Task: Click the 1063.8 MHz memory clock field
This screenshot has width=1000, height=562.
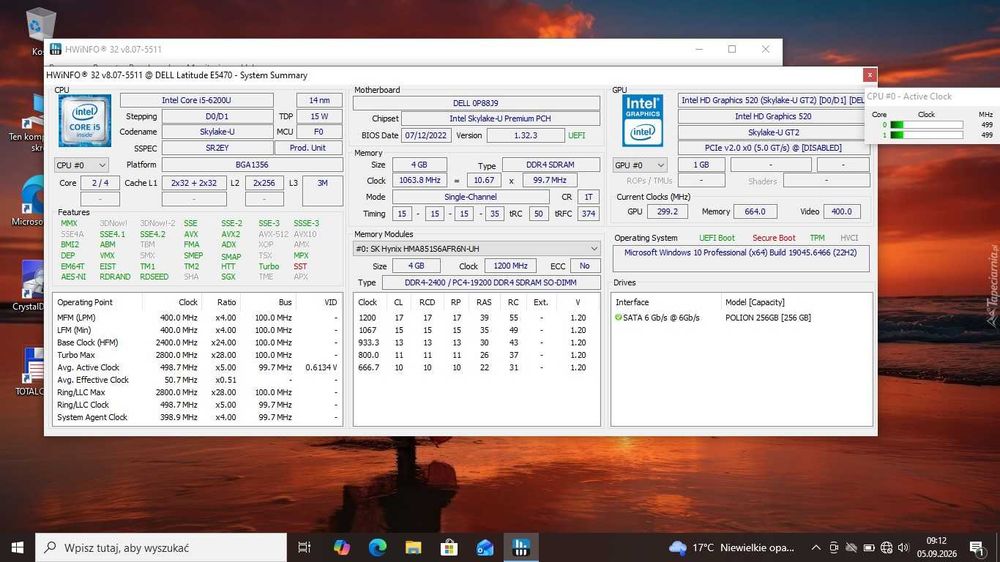Action: click(x=420, y=181)
